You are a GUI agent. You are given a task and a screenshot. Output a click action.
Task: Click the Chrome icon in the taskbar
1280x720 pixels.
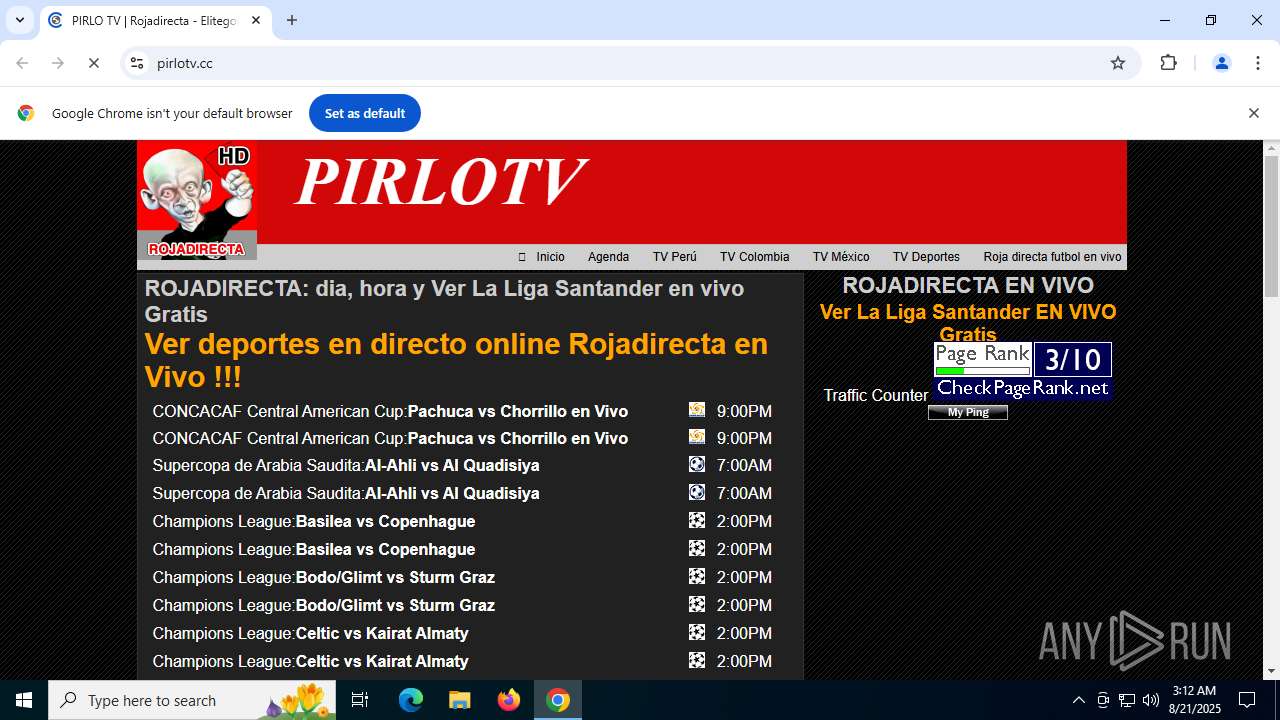558,700
